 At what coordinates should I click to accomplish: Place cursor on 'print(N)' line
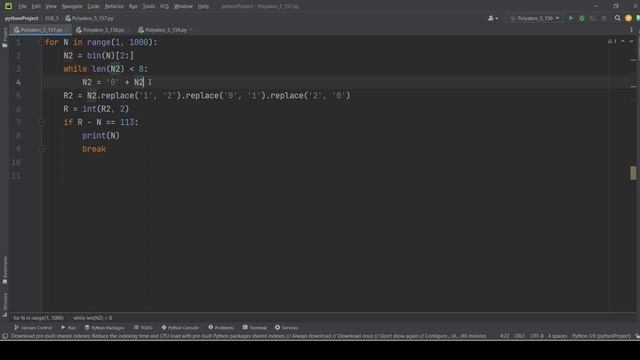101,136
